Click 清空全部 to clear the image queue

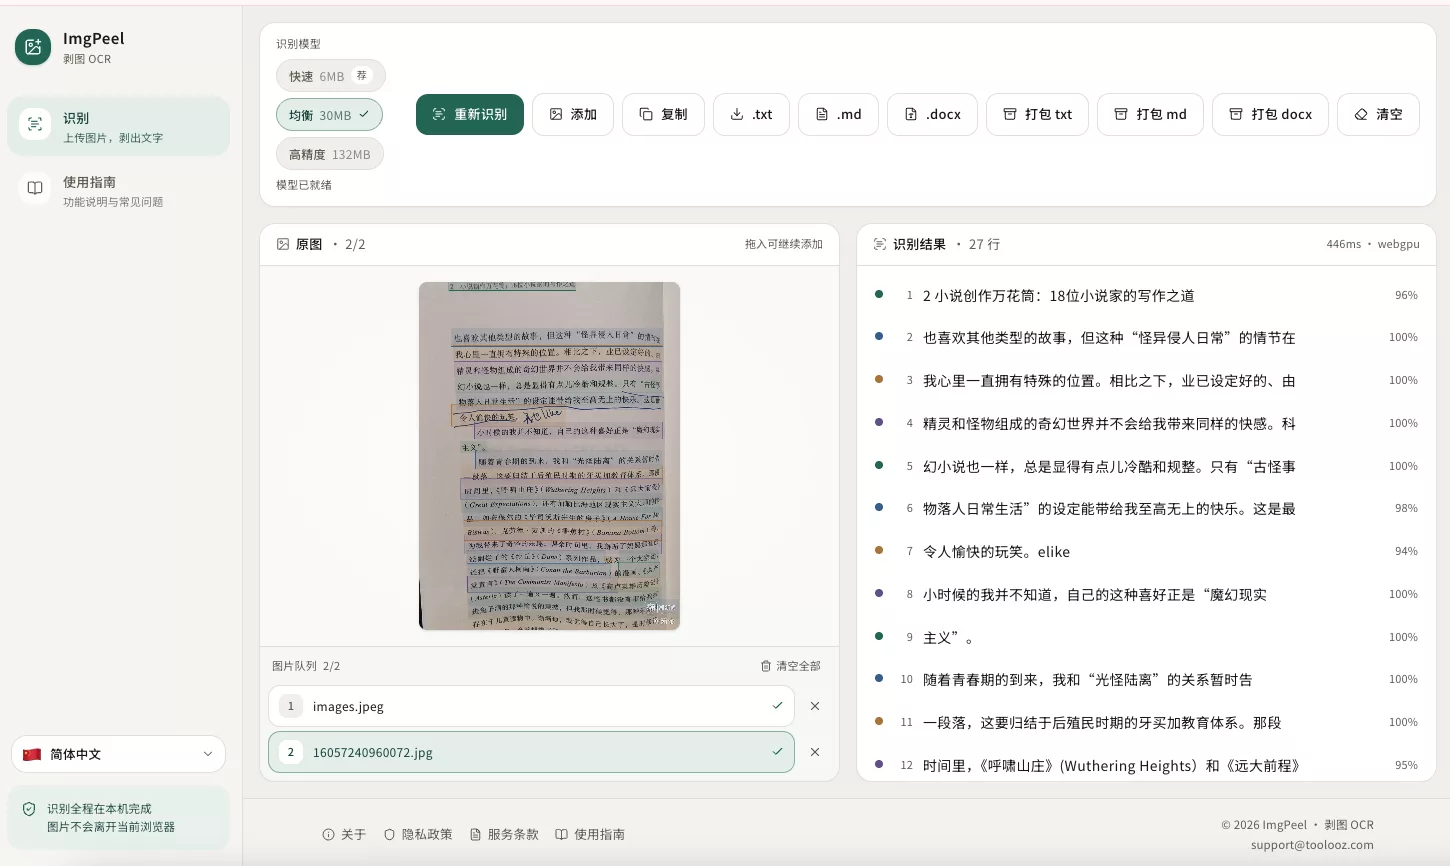tap(790, 666)
